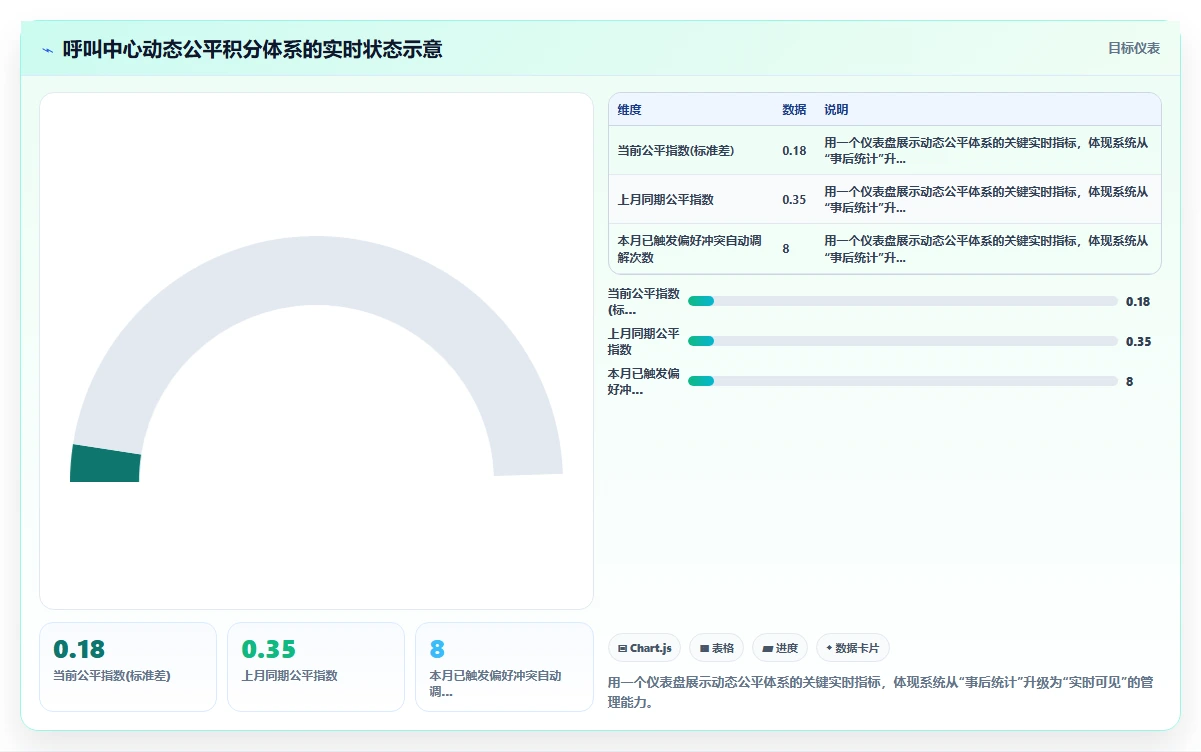
Task: Click the 8 value in table
Action: [786, 249]
